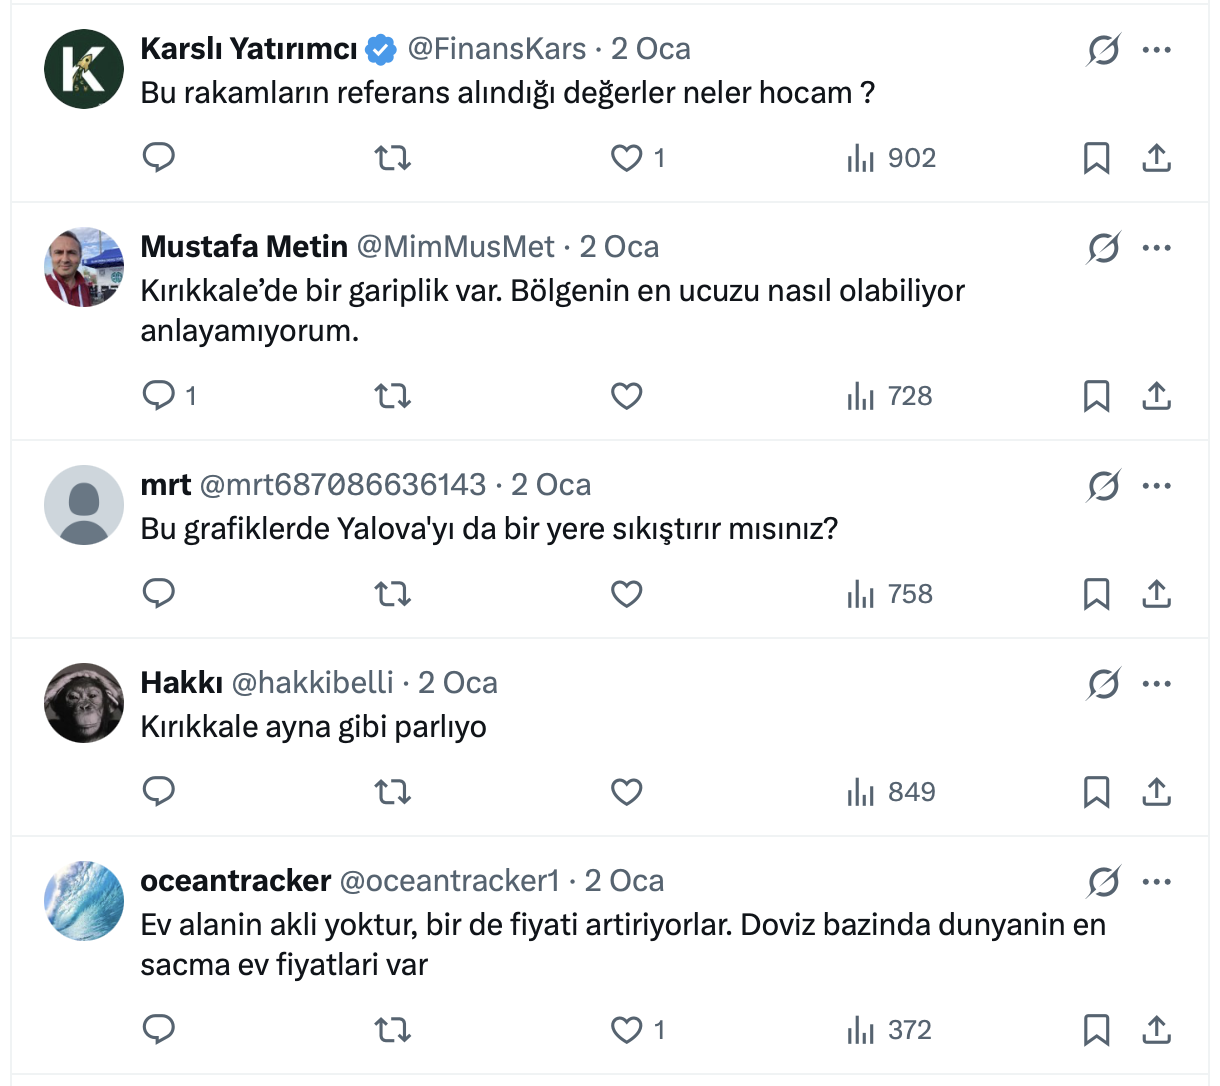1220x1086 pixels.
Task: Share the mrt tweet about Yalova
Action: [1156, 594]
